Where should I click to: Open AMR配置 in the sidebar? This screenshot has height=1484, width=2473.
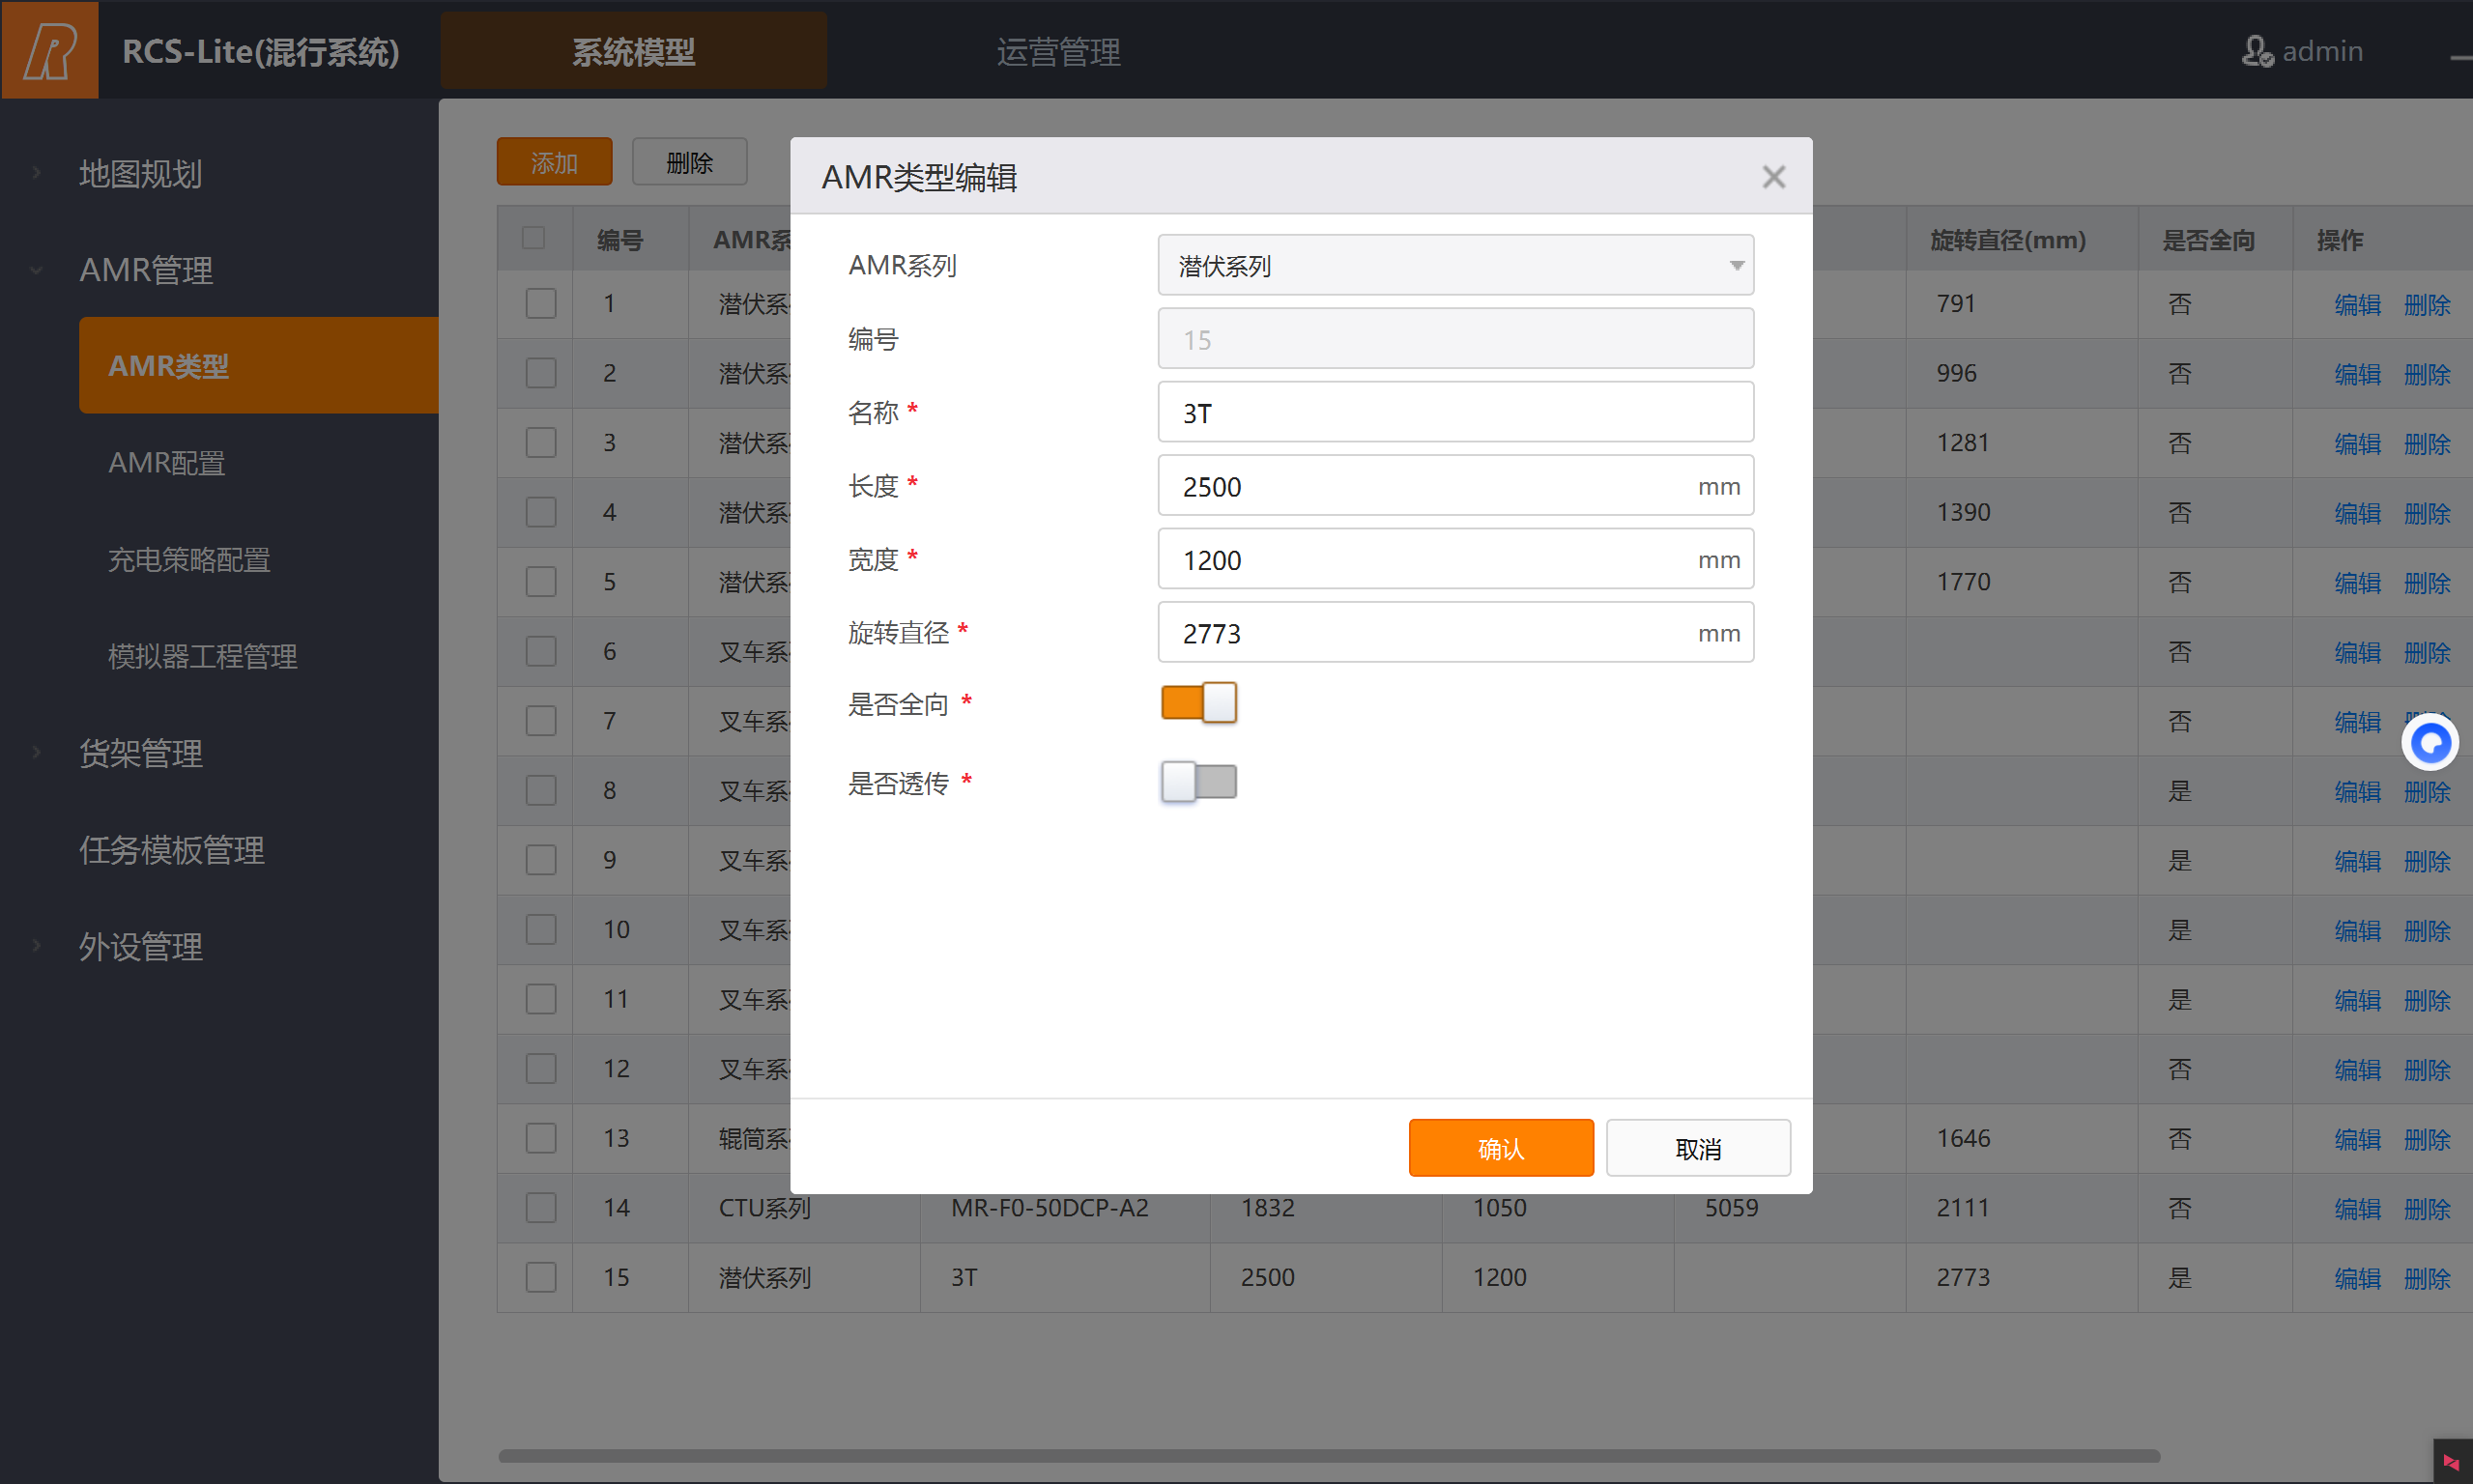click(166, 462)
